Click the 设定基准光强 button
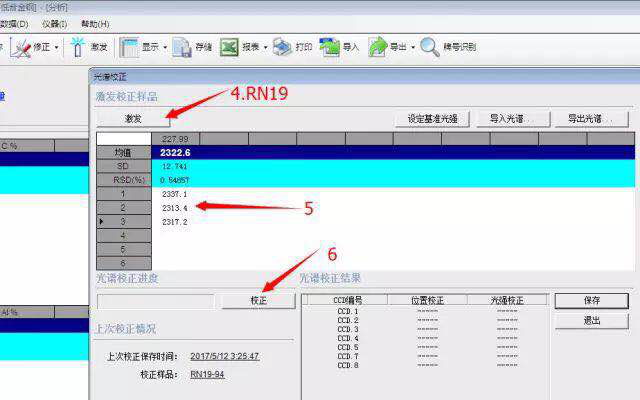The width and height of the screenshot is (640, 400). click(432, 118)
